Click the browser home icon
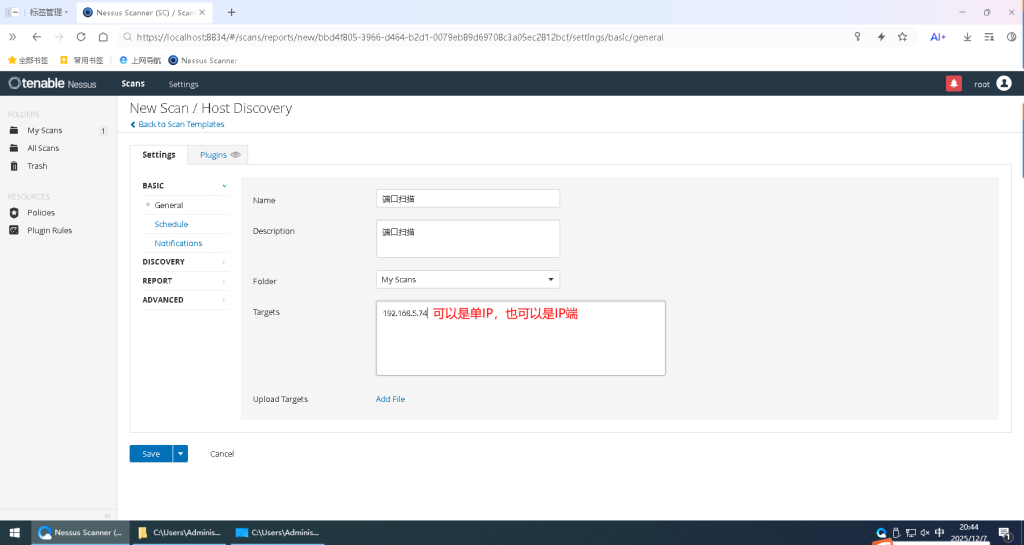The height and width of the screenshot is (545, 1024). point(103,37)
